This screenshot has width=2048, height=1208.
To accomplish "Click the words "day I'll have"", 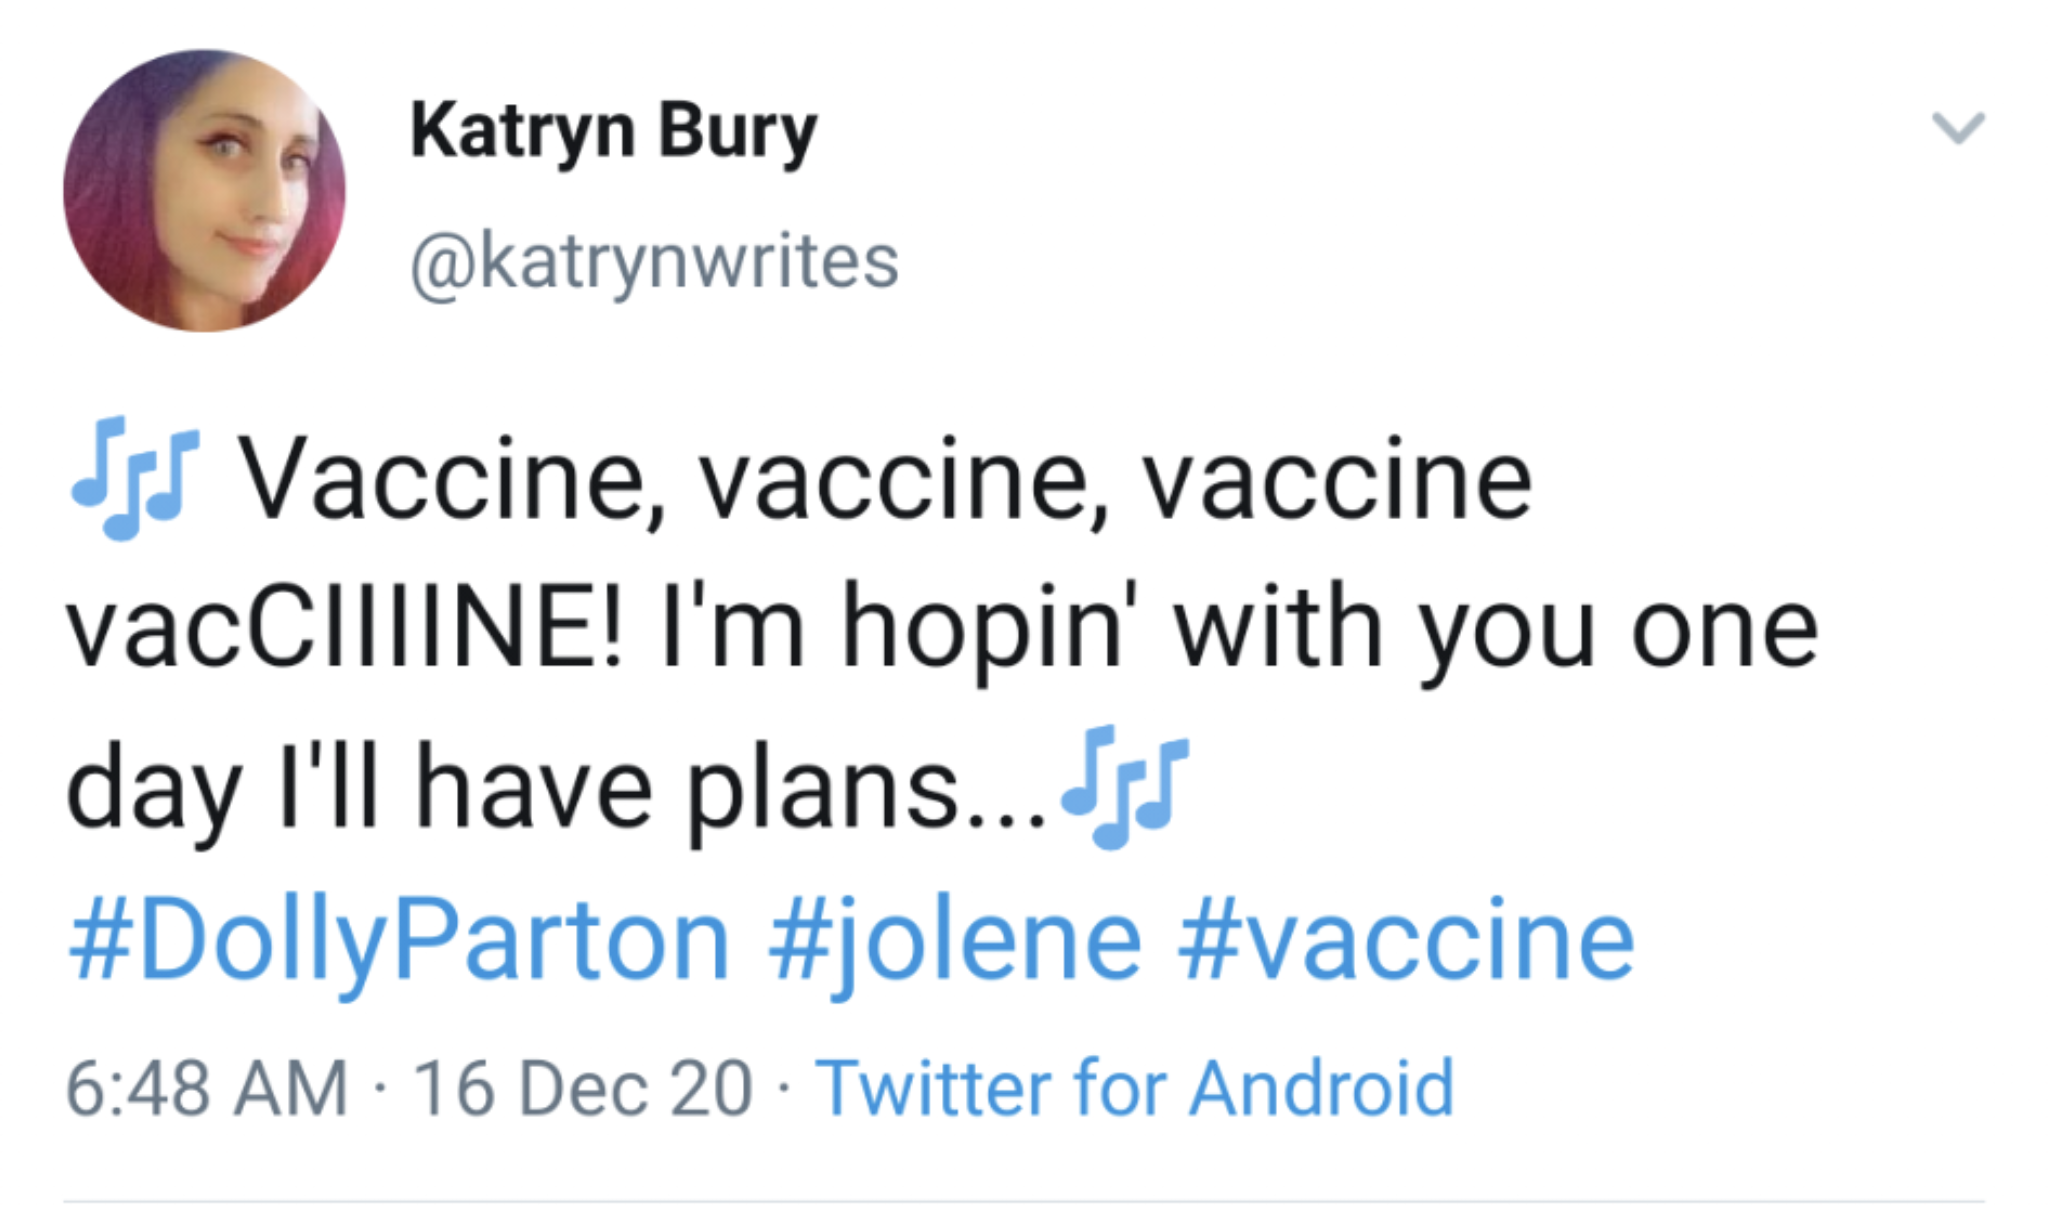I will (360, 790).
